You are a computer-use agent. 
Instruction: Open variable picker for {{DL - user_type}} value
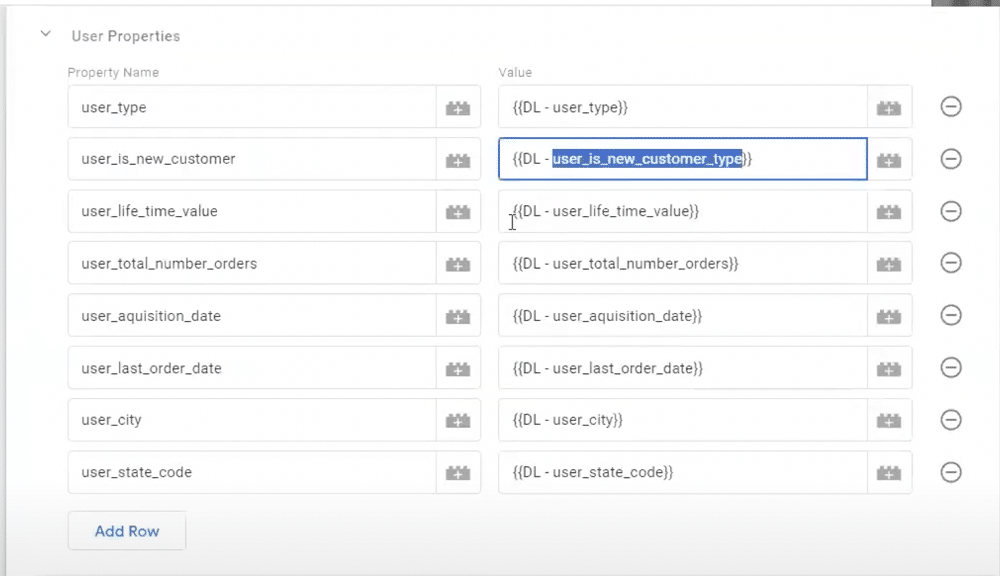888,107
